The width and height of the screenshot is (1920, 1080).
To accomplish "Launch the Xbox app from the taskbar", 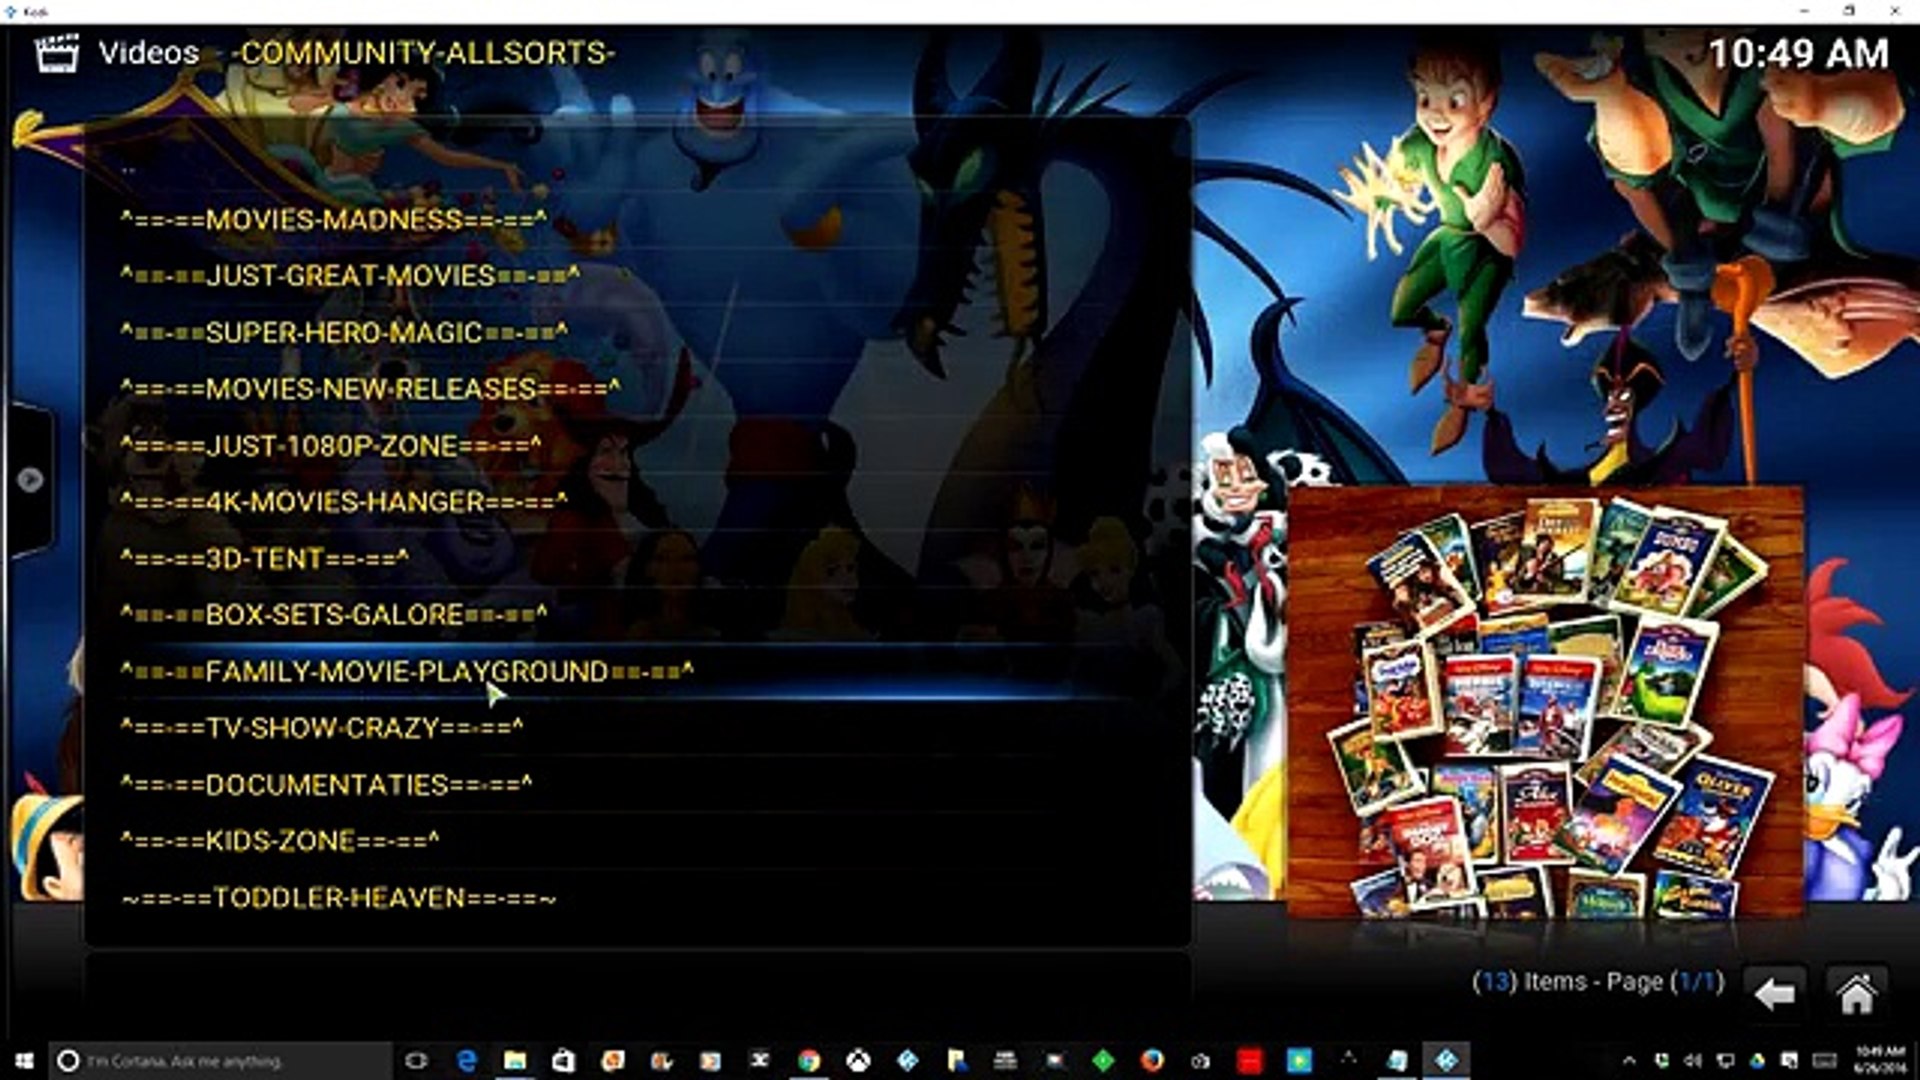I will click(858, 1062).
